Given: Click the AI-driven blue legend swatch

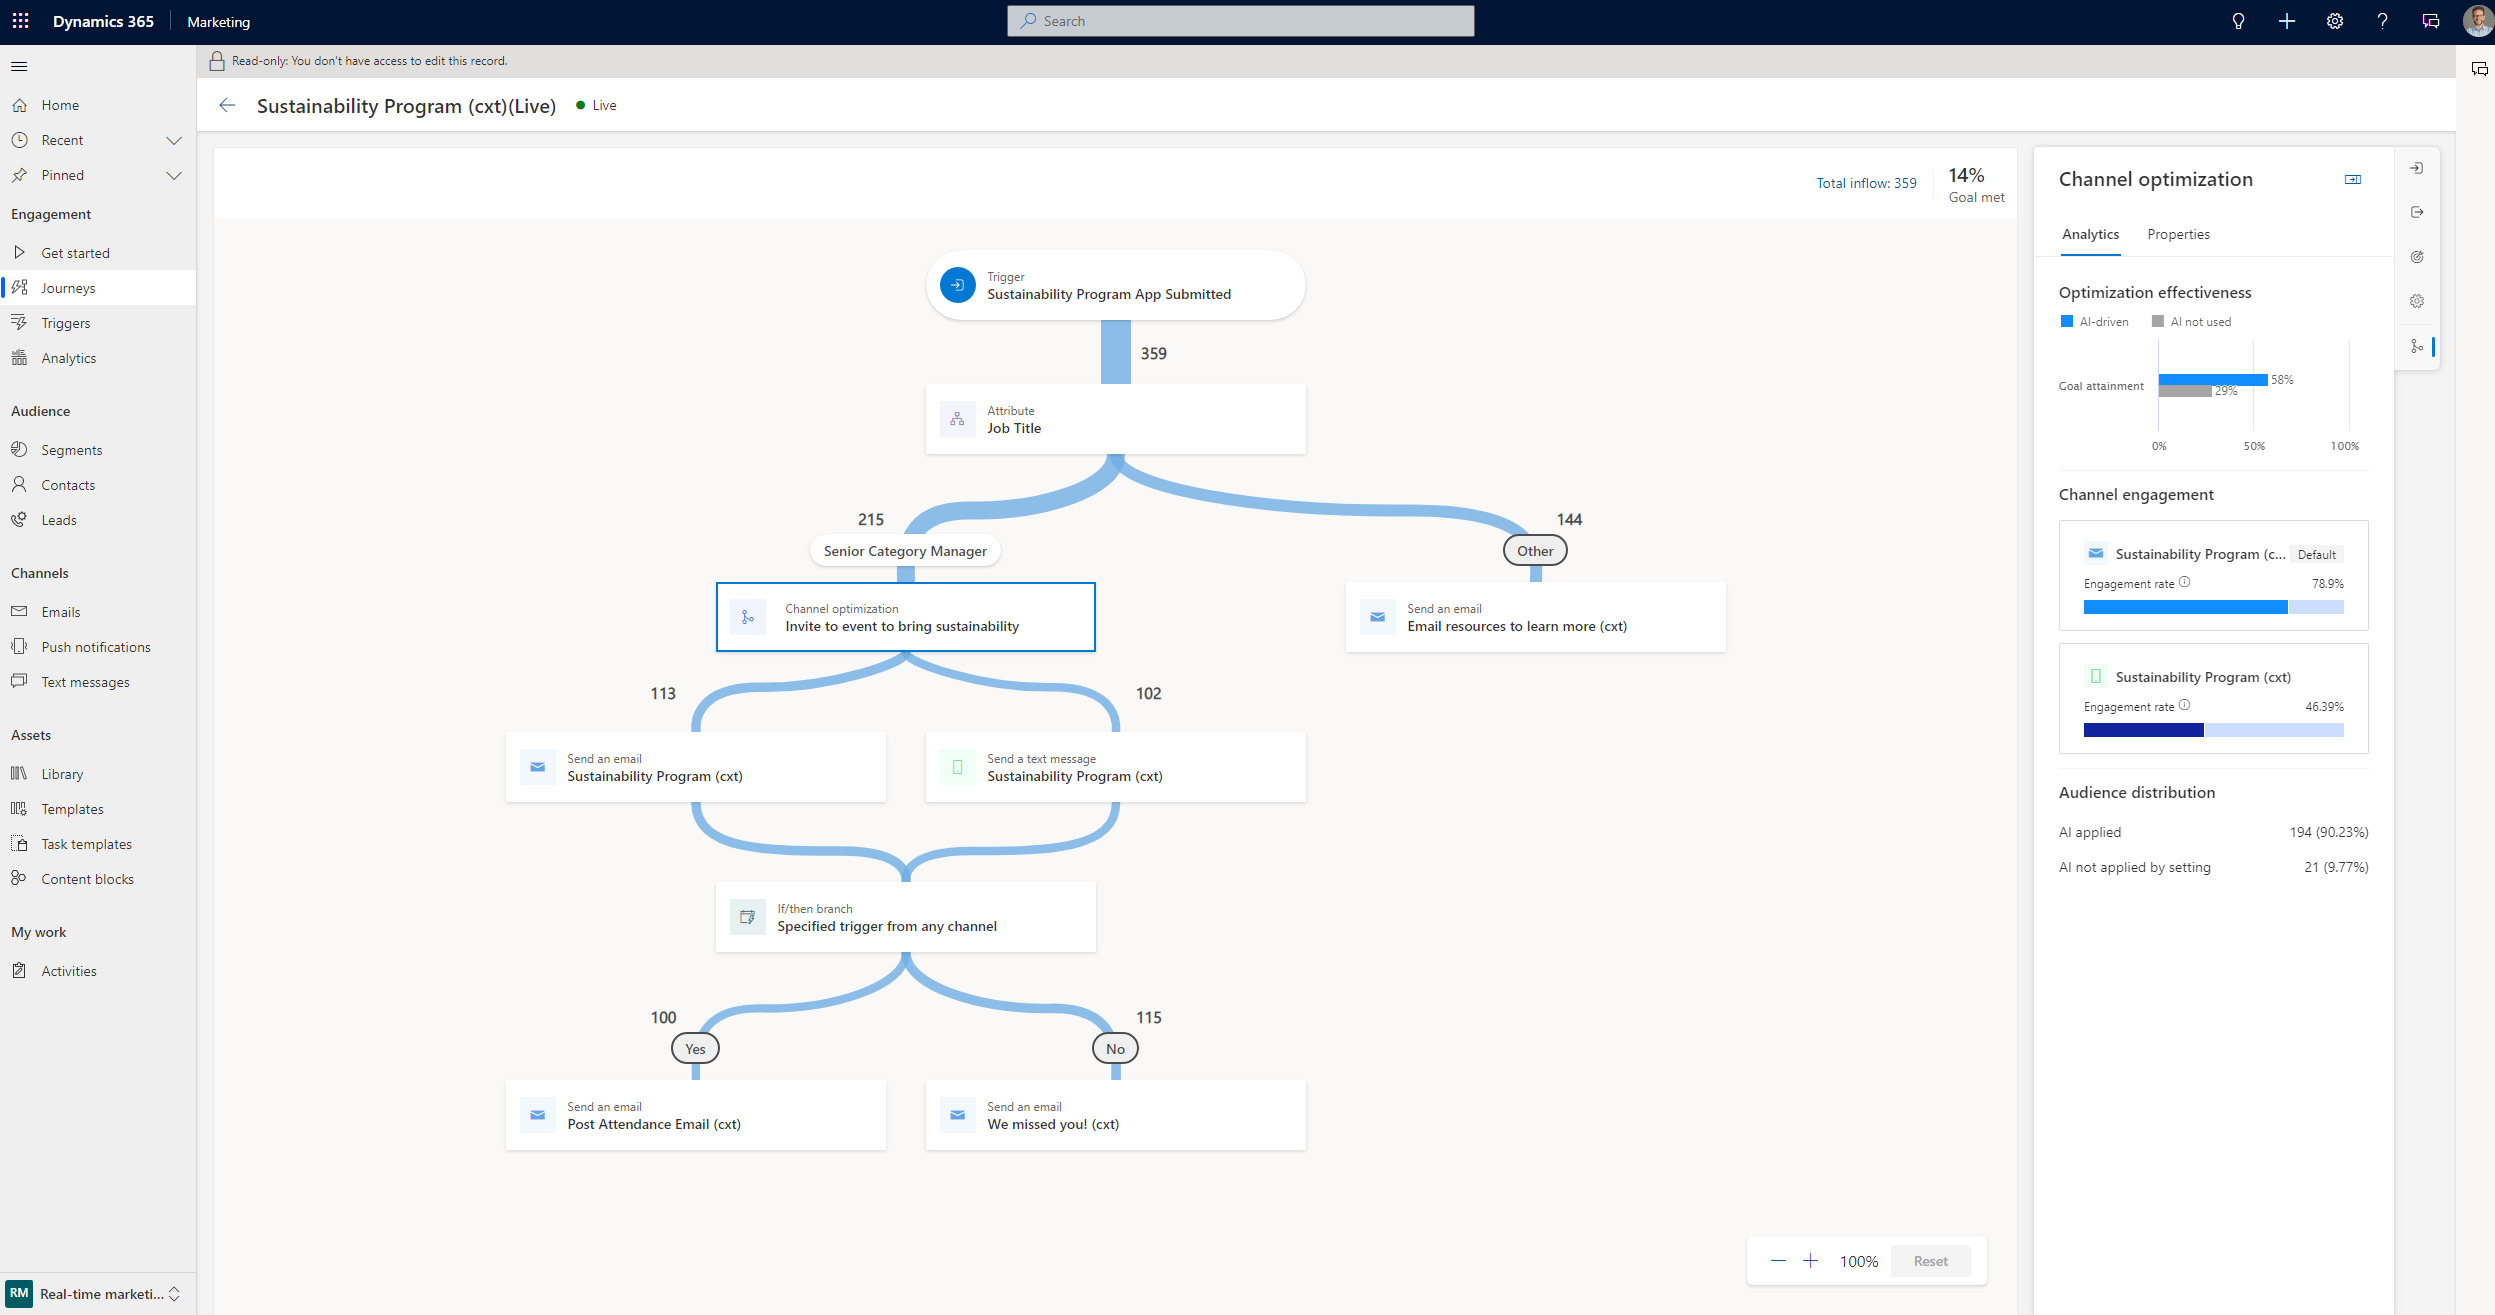Looking at the screenshot, I should pyautogui.click(x=2067, y=322).
